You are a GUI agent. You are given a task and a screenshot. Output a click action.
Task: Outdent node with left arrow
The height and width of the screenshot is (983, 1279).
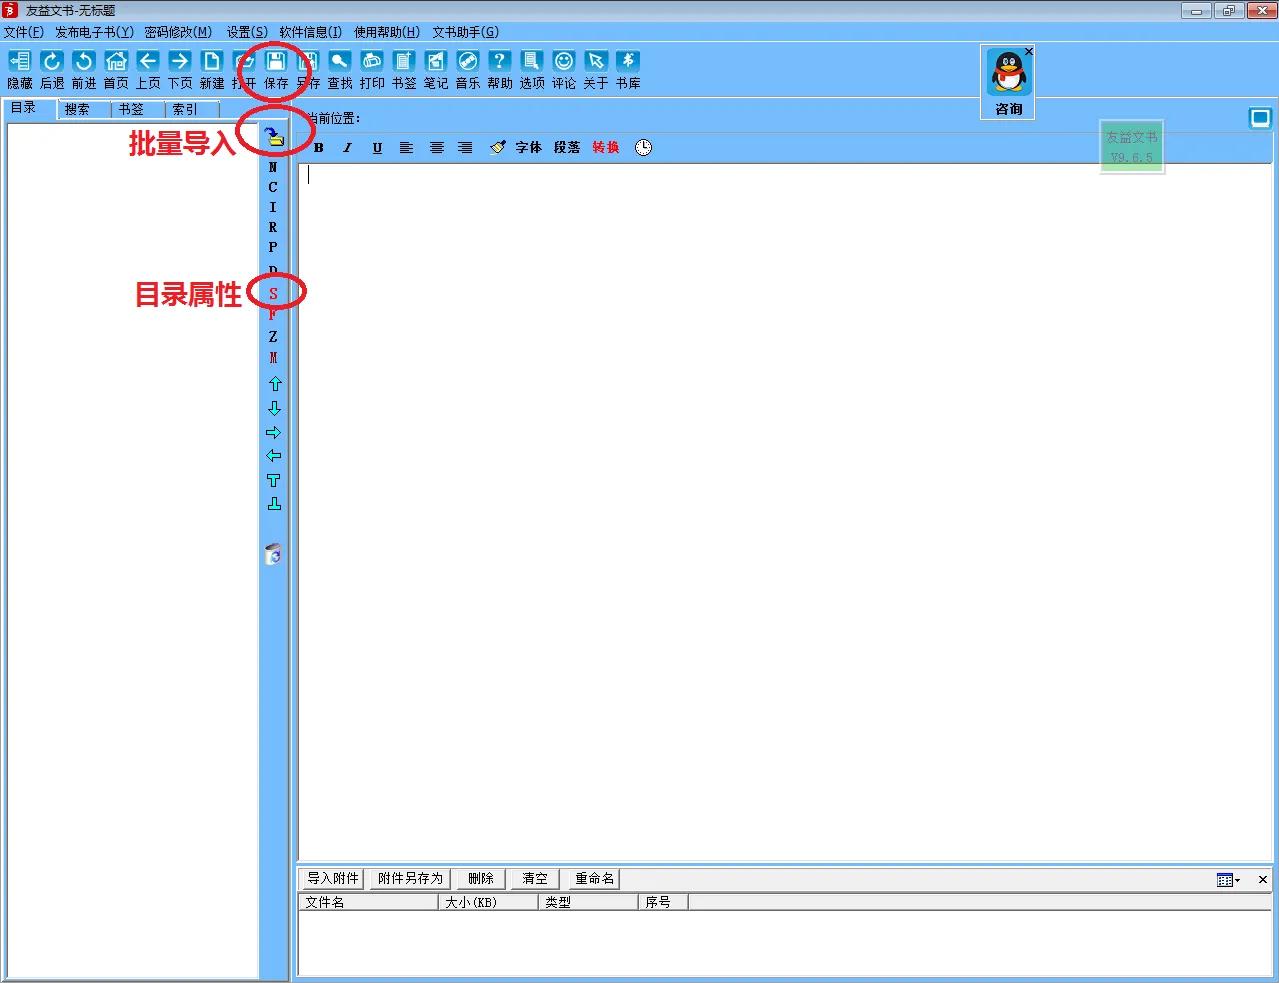coord(274,456)
